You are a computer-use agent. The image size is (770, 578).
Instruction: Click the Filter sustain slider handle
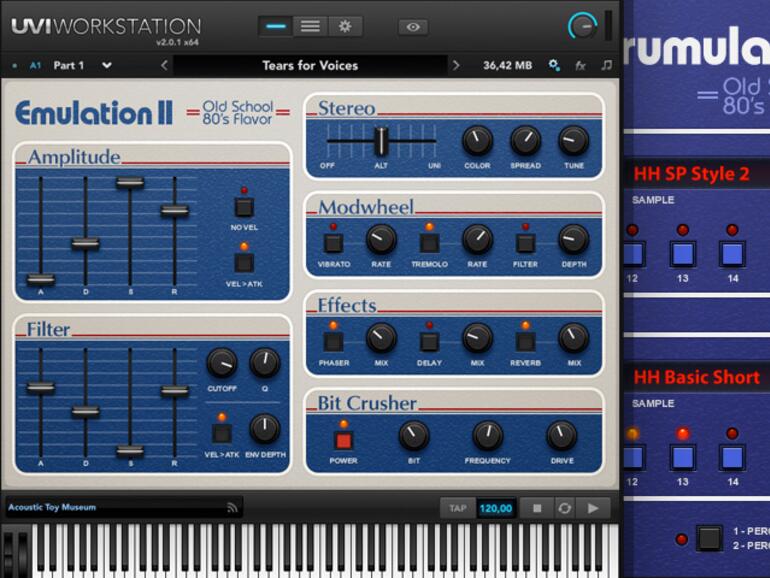[130, 450]
